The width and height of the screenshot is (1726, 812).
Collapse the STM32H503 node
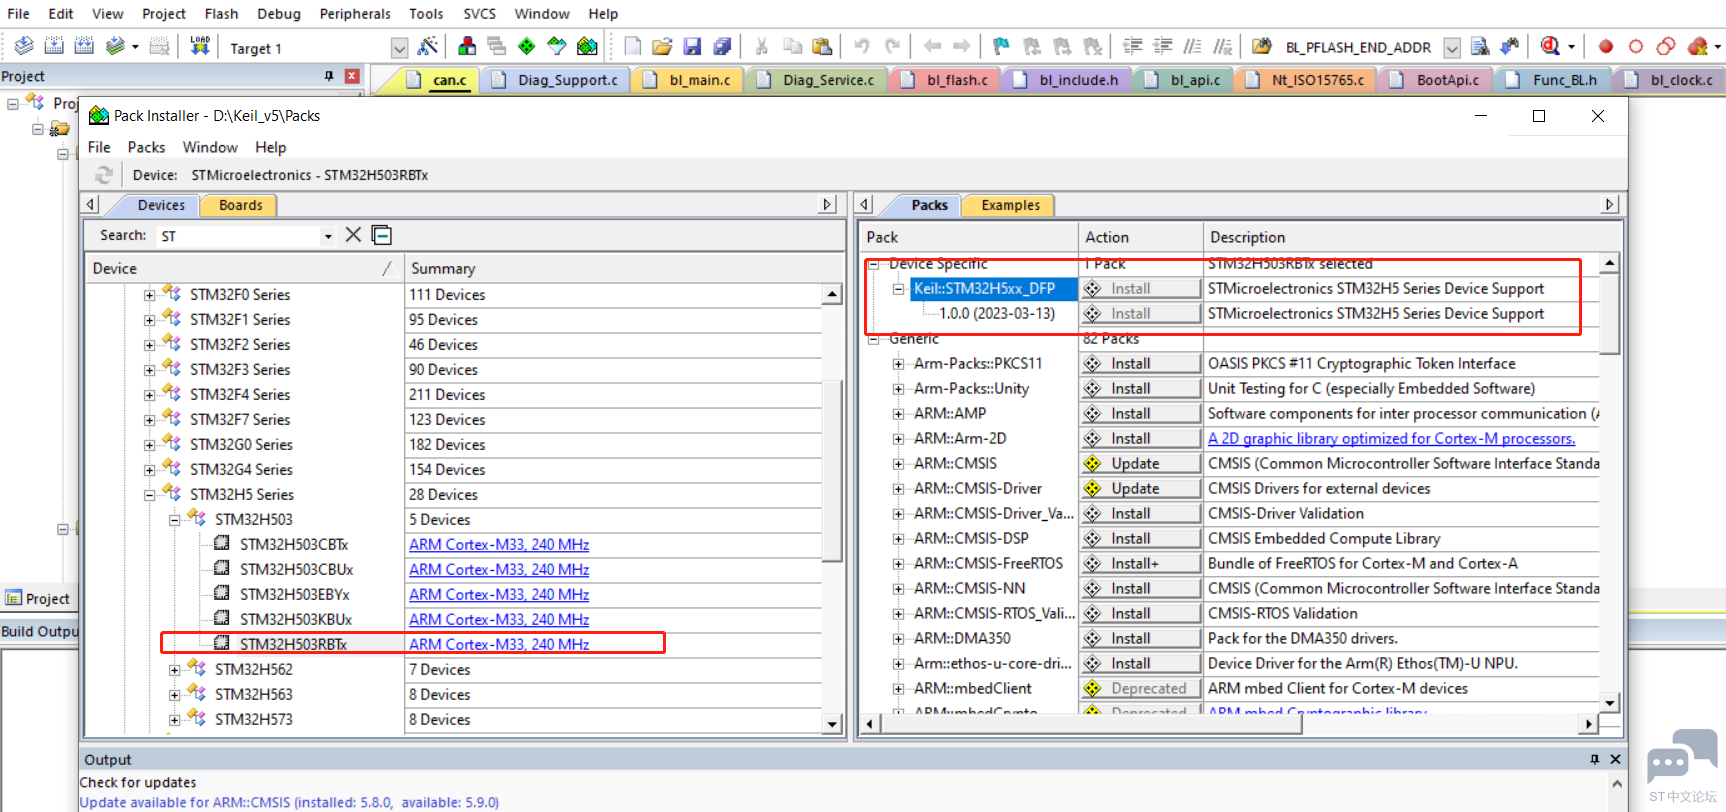(174, 520)
